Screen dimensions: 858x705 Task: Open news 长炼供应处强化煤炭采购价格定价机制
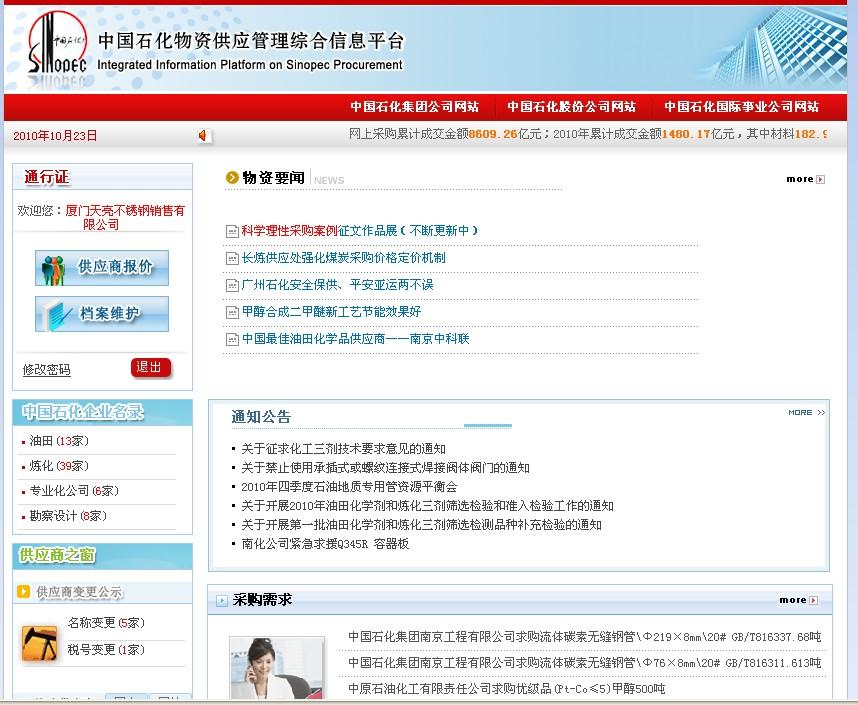click(x=344, y=258)
